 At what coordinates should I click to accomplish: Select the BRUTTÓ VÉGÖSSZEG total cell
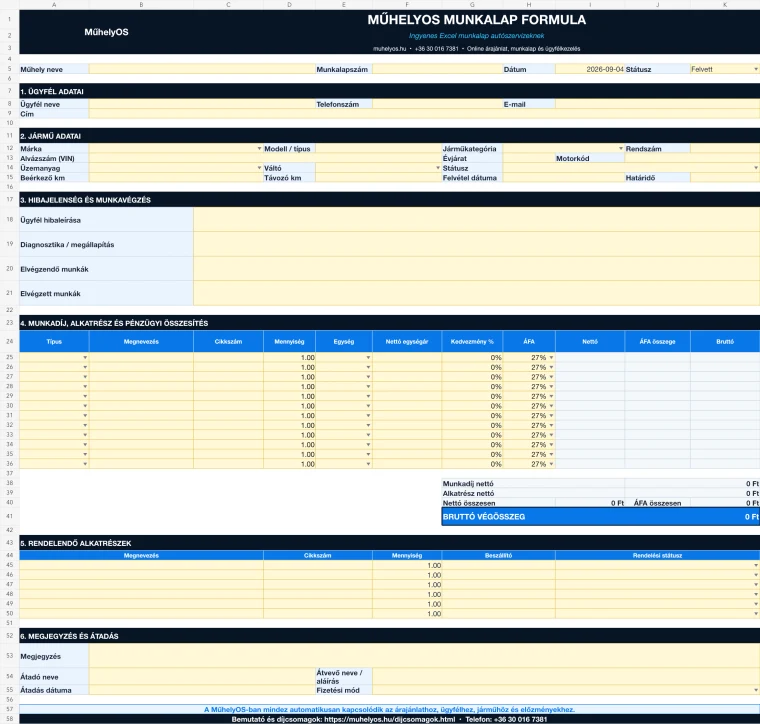coord(601,517)
